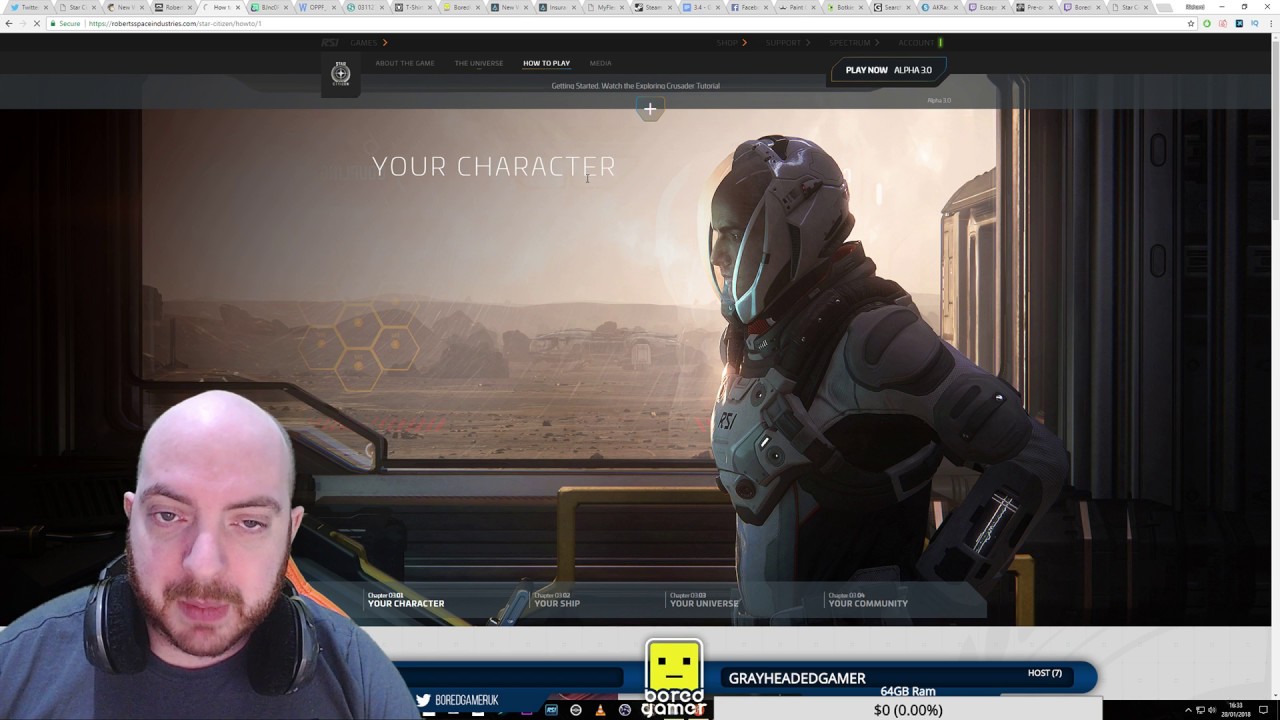Open the Account menu

pyautogui.click(x=920, y=43)
